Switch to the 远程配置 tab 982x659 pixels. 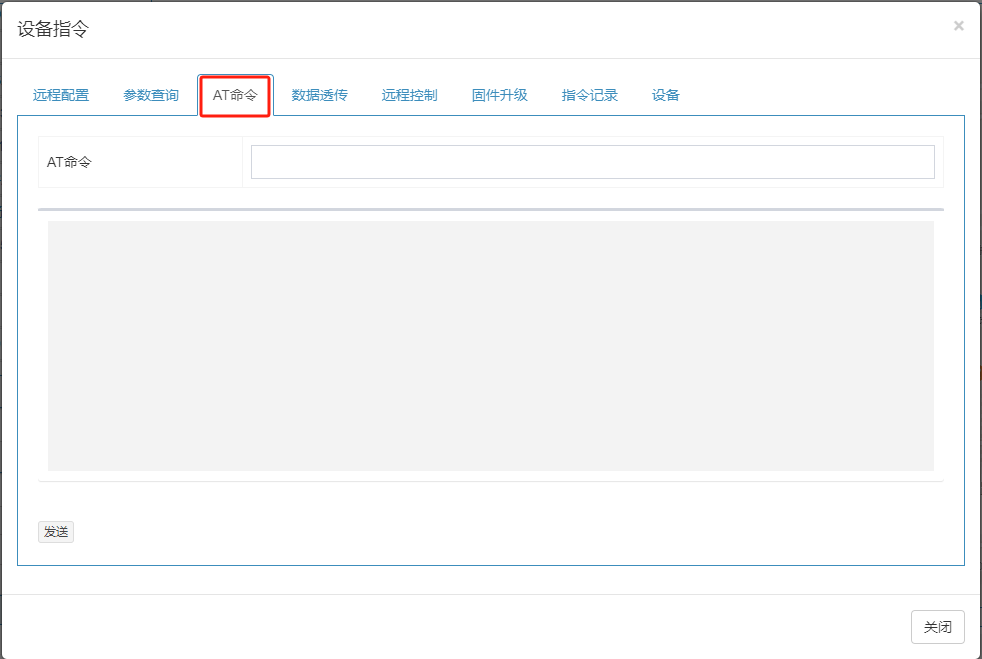click(x=61, y=96)
